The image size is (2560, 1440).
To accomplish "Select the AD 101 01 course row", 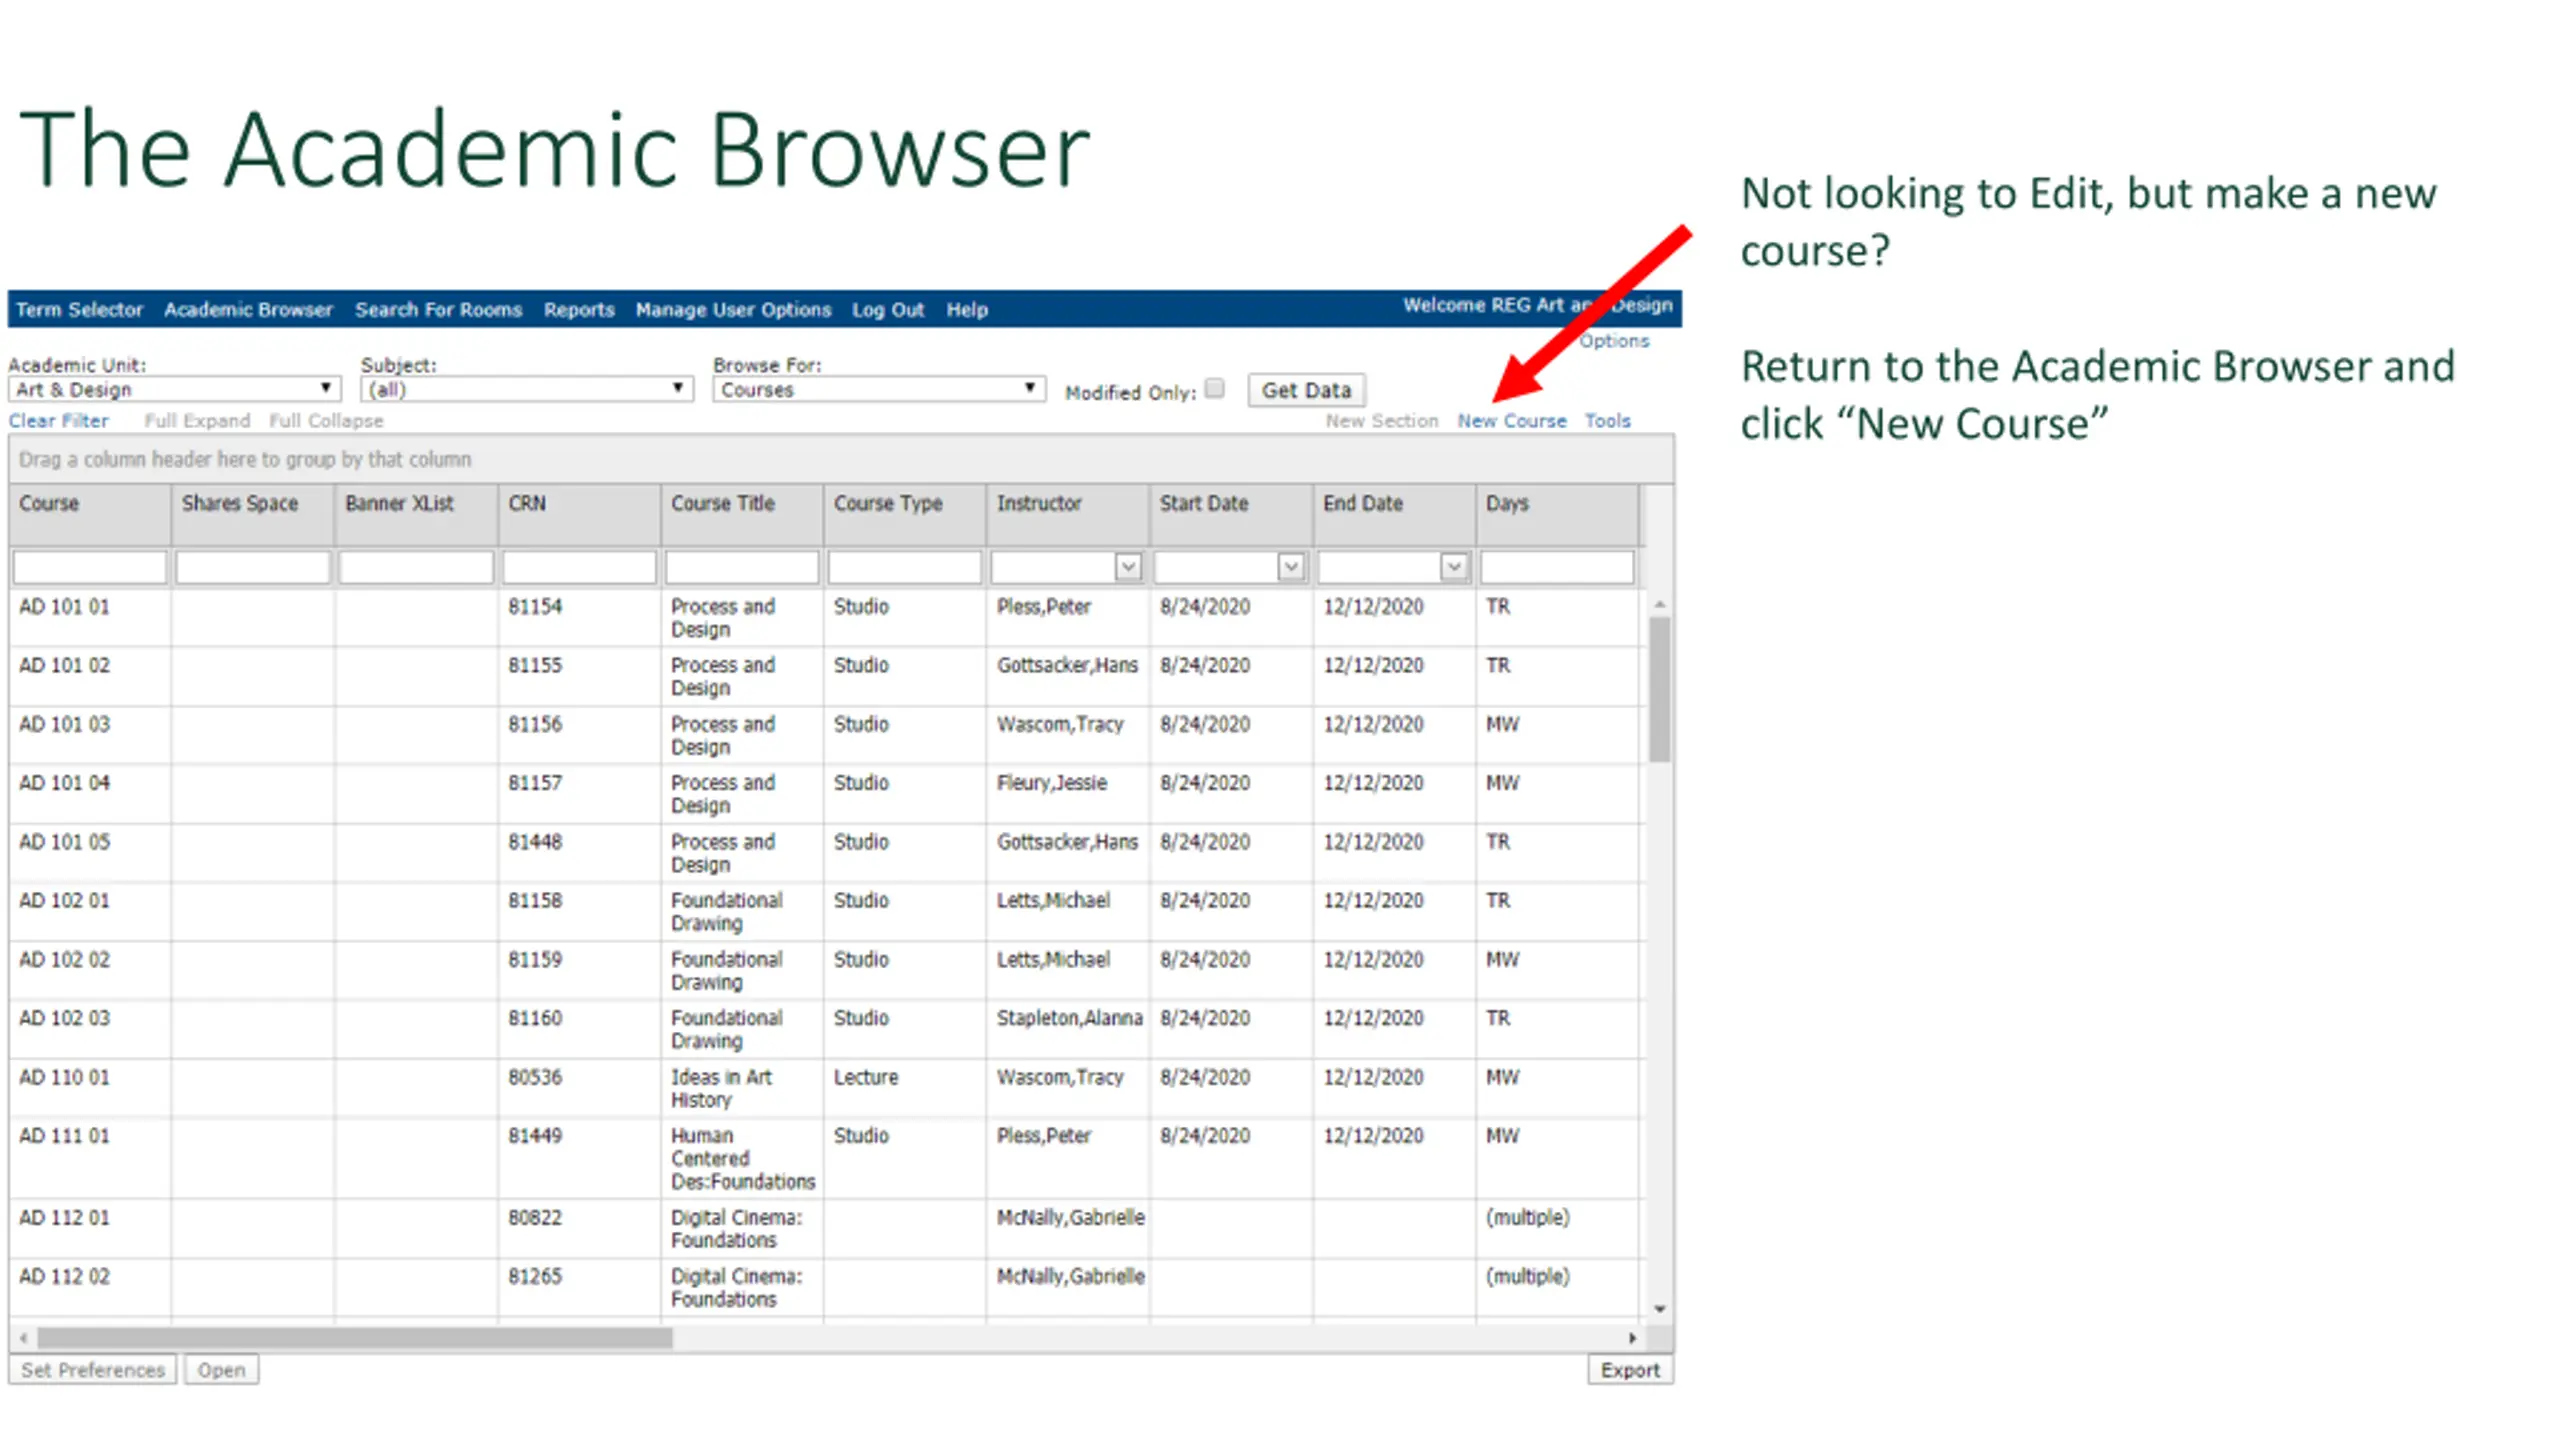I will click(825, 618).
